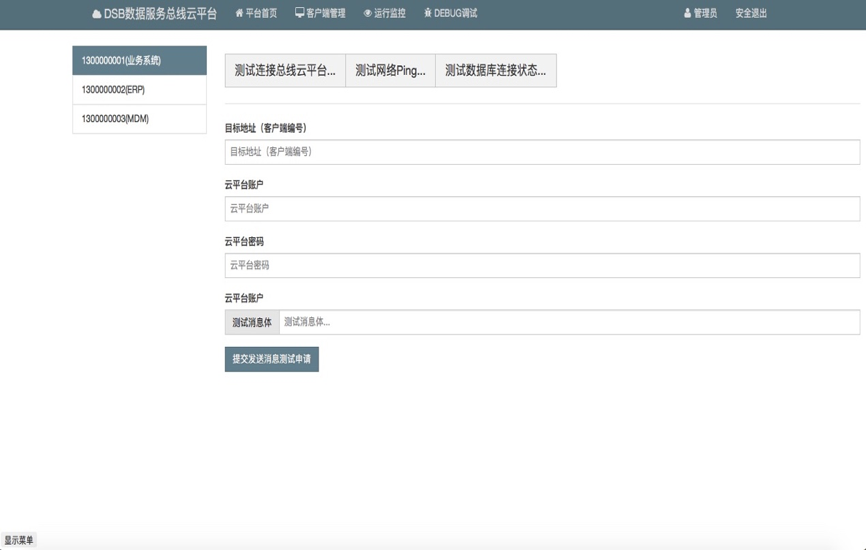Select client 1300000003(MDM) in the sidebar
Screen dimensions: 866x550
[x=140, y=119]
